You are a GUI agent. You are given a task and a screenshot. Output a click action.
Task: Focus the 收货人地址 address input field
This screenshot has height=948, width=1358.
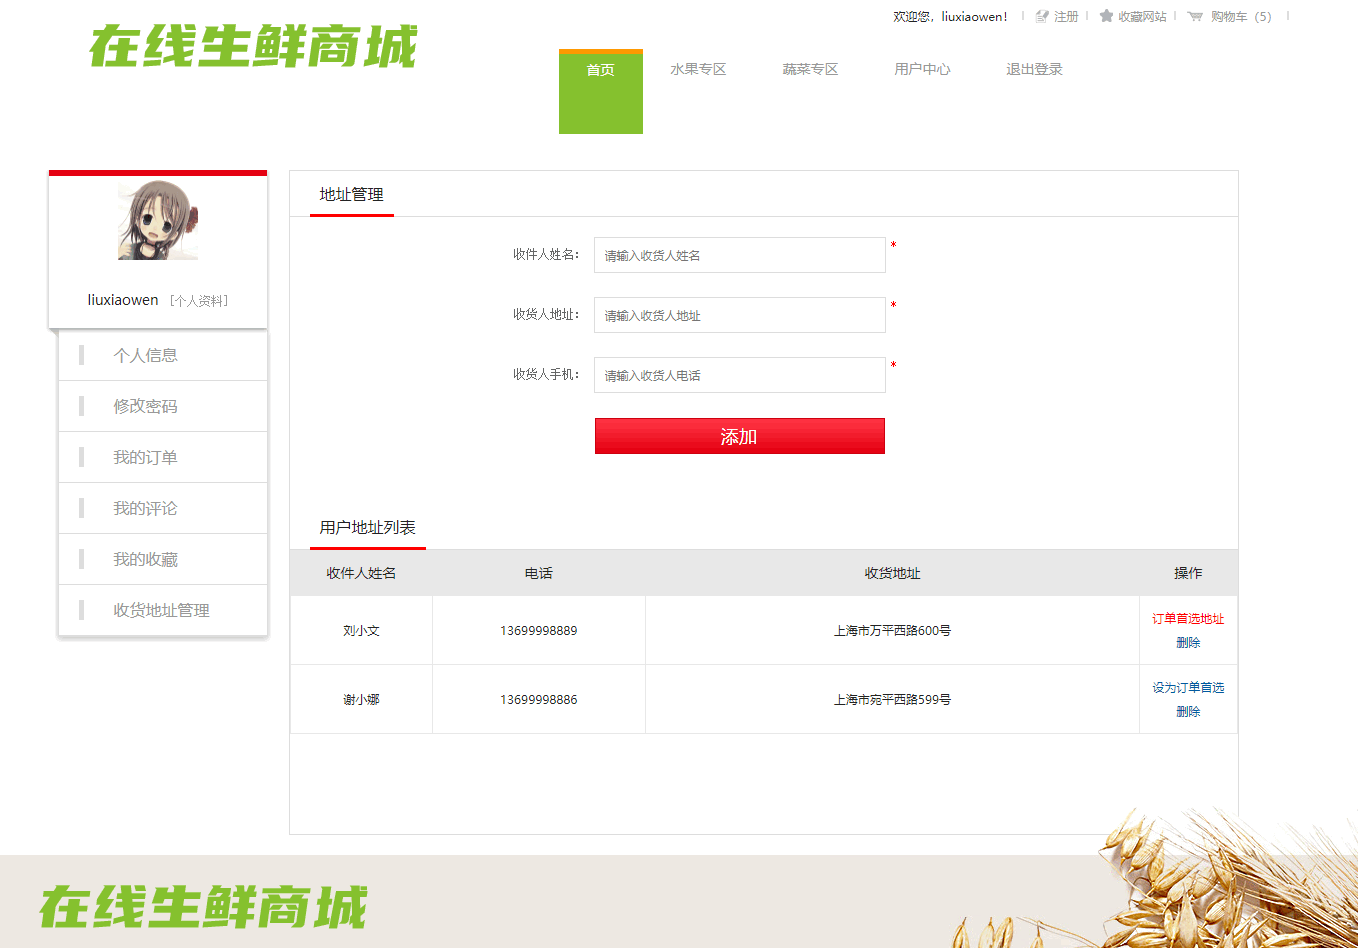point(740,315)
